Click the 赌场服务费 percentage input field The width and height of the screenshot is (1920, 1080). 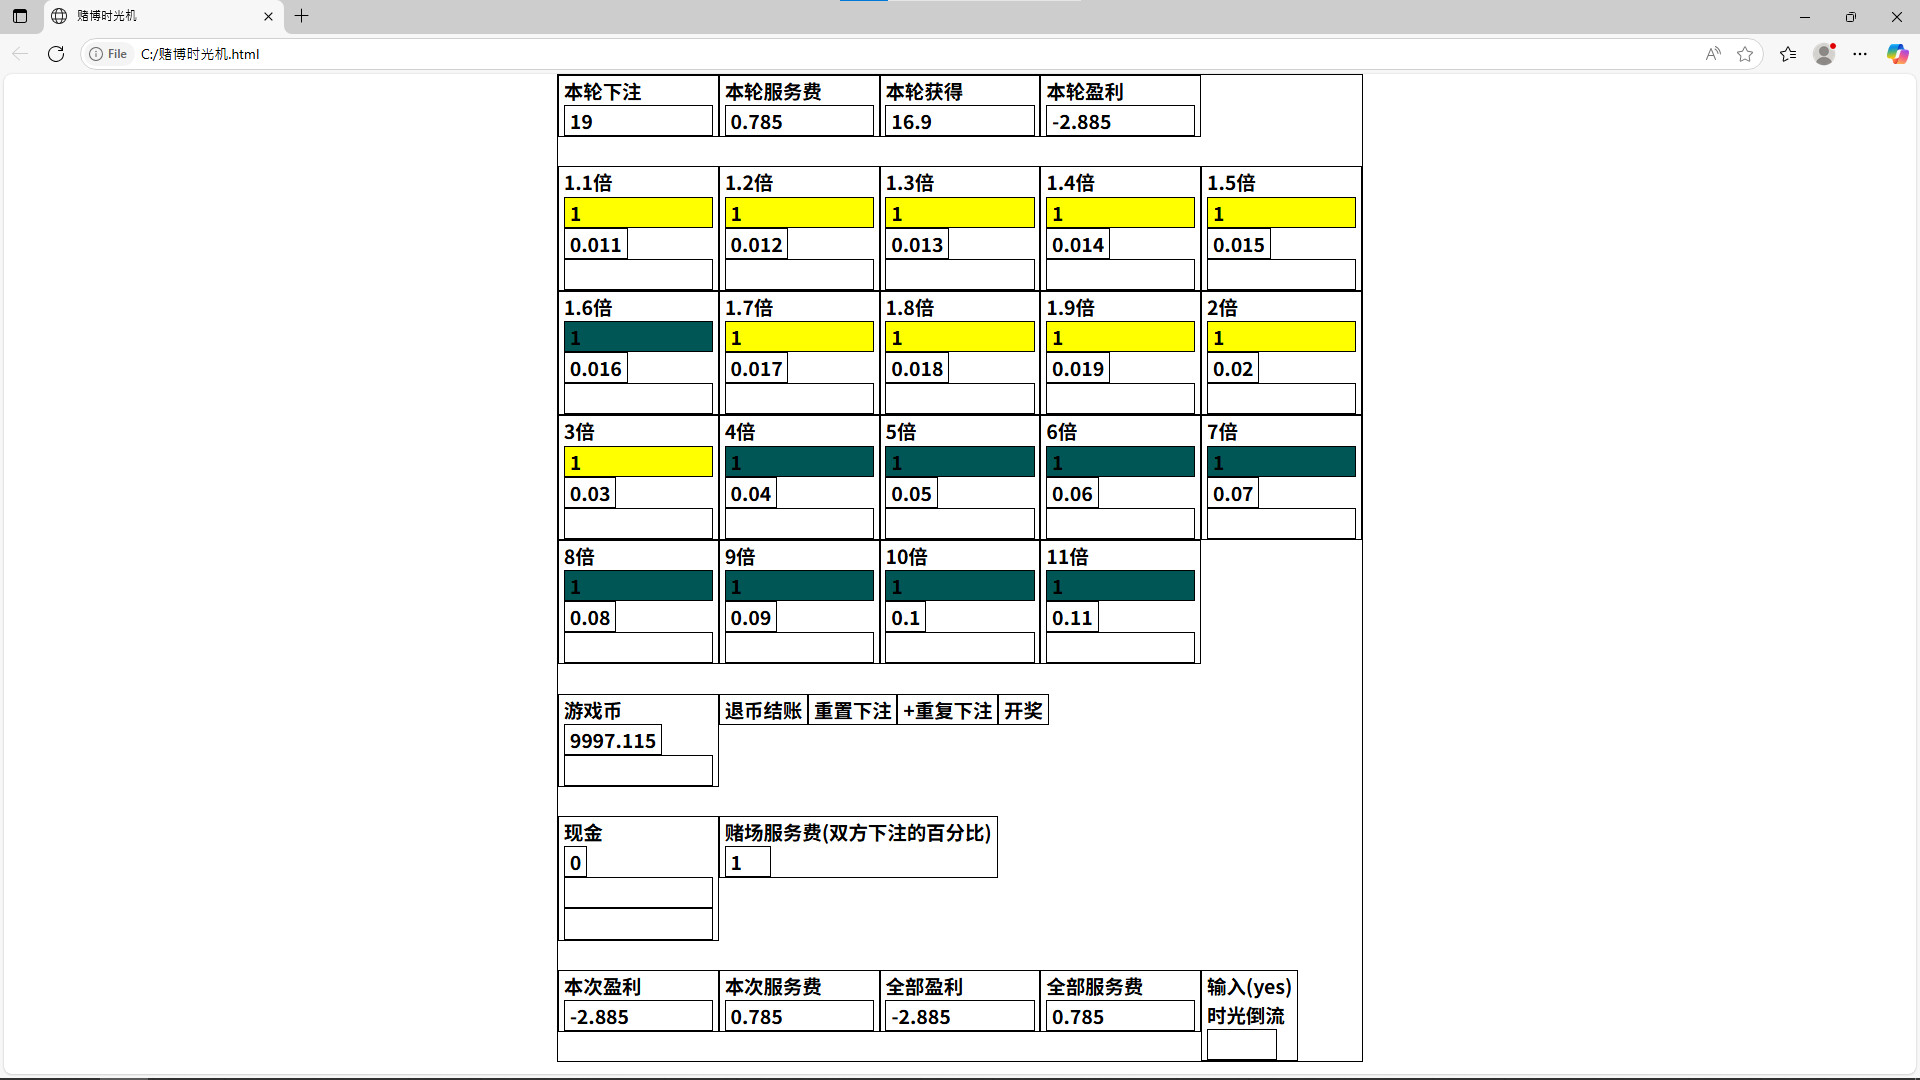tap(747, 863)
